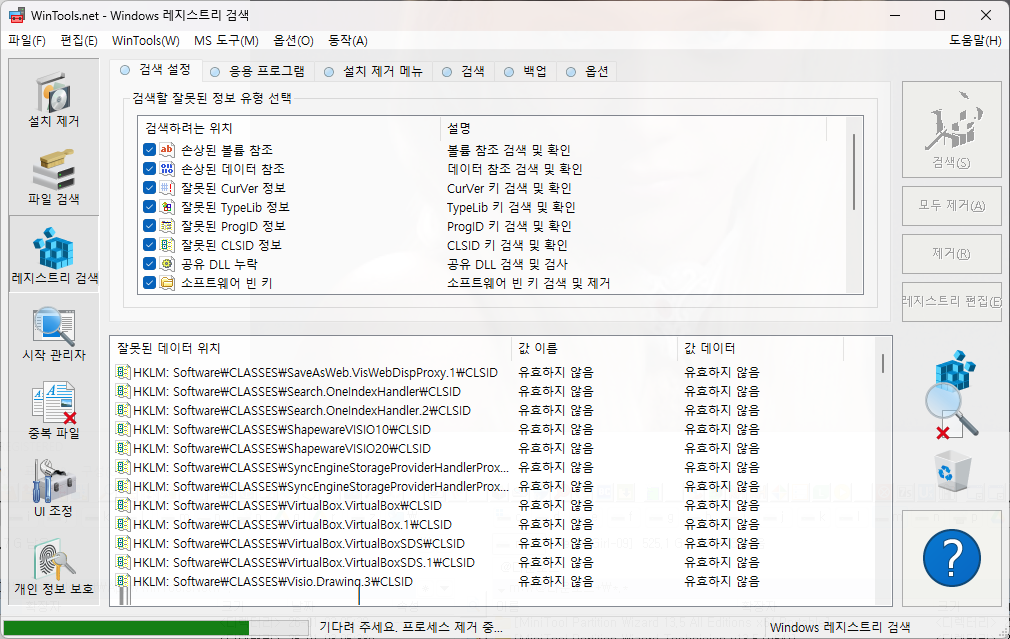Viewport: 1010px width, 639px height.
Task: Click icon of Search.OneIndexHandler.2 row
Action: click(x=122, y=410)
